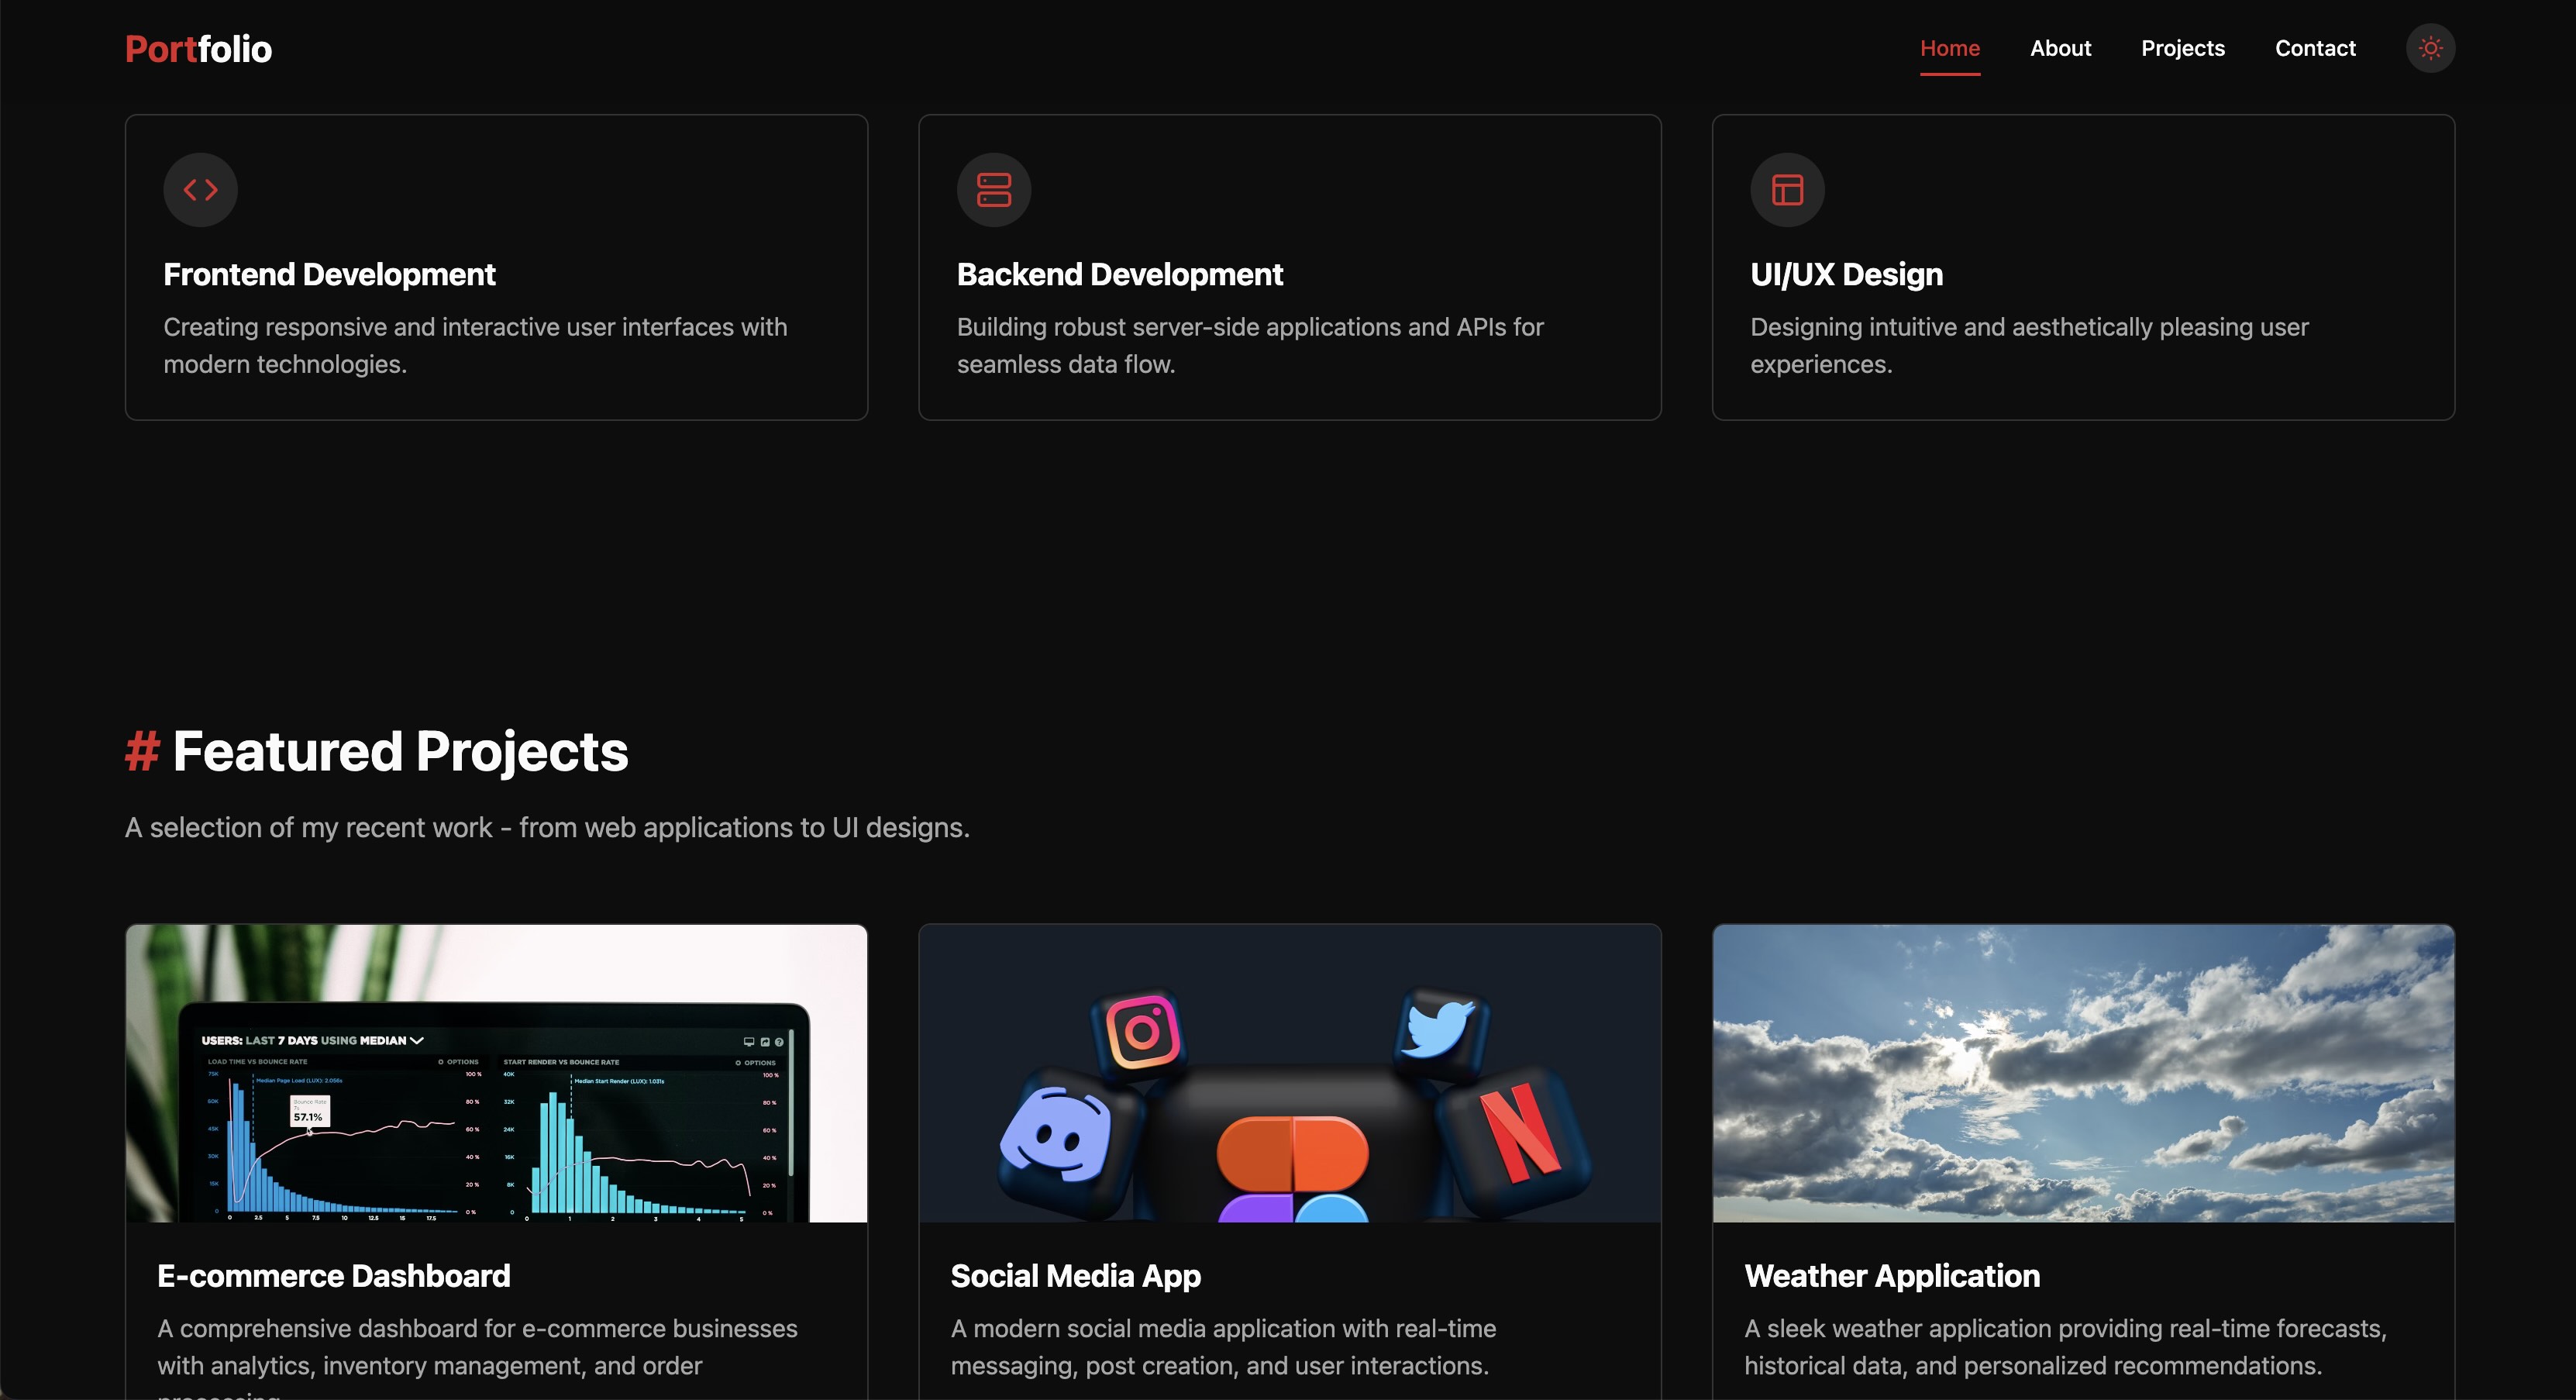This screenshot has height=1400, width=2576.
Task: Click the Social Media App title
Action: [1076, 1276]
